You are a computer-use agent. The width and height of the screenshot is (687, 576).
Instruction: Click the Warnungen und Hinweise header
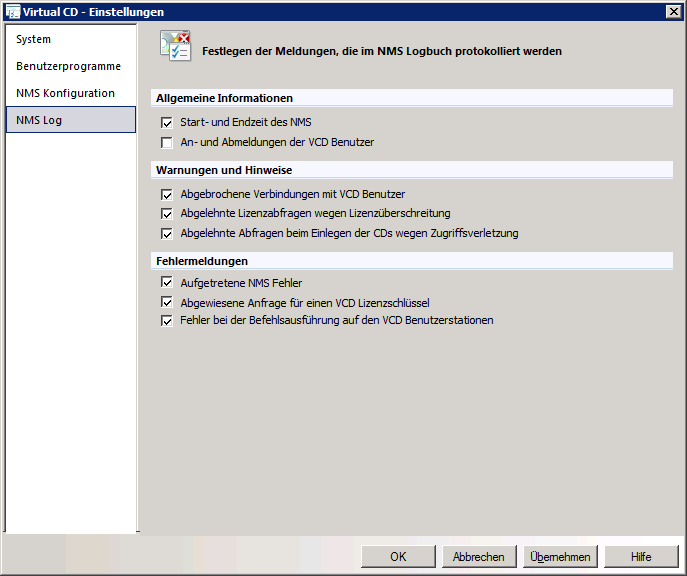pos(412,170)
